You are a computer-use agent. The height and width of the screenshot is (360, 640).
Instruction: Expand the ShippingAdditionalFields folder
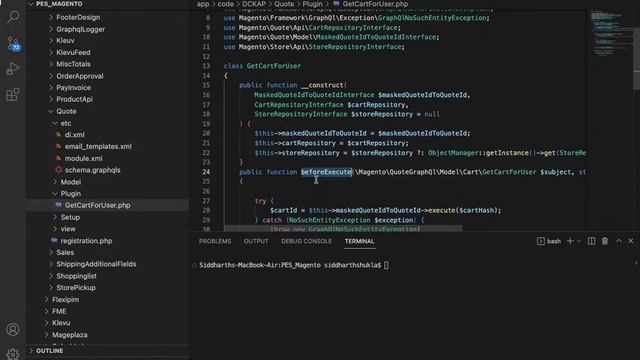[96, 264]
